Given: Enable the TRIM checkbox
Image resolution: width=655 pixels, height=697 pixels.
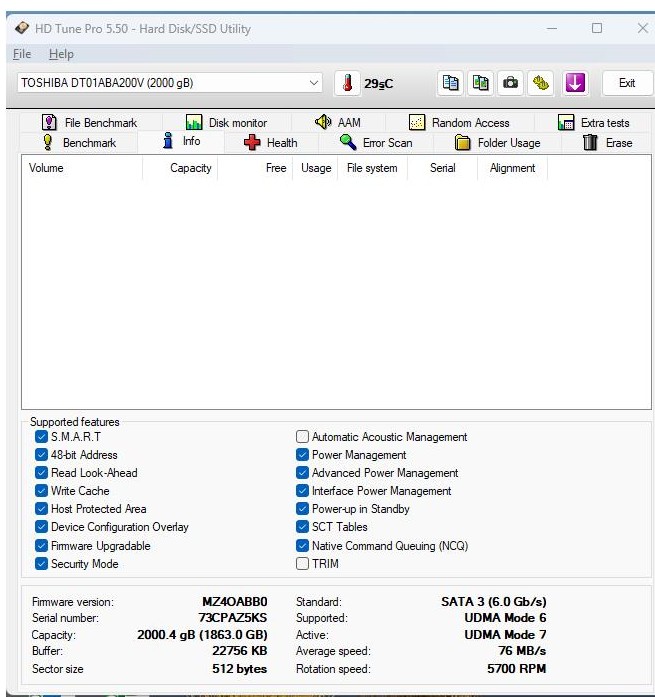Looking at the screenshot, I should 303,564.
